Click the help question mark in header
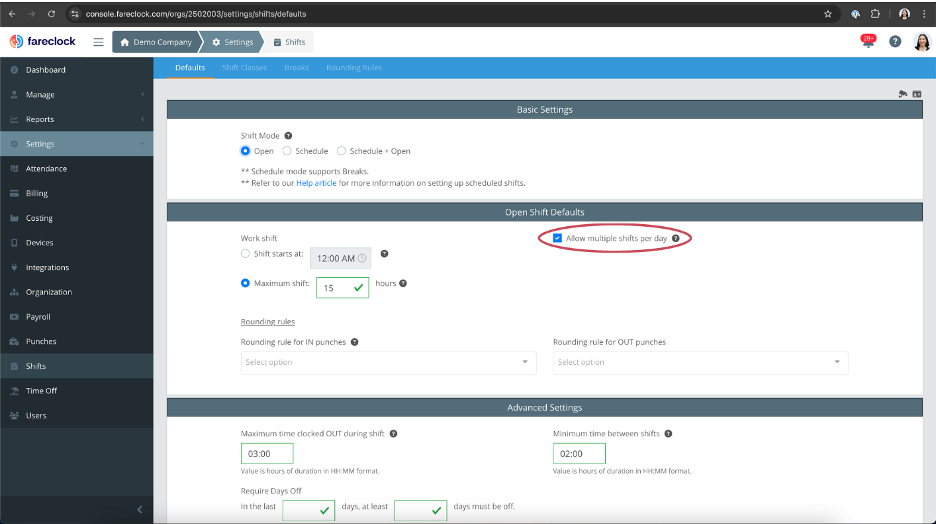 (895, 41)
